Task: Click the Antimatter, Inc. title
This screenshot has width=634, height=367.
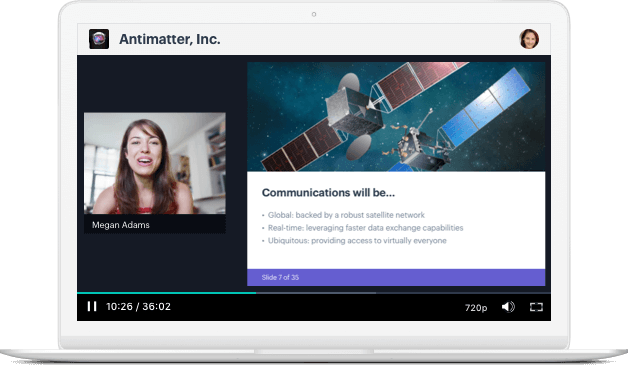Action: point(171,40)
